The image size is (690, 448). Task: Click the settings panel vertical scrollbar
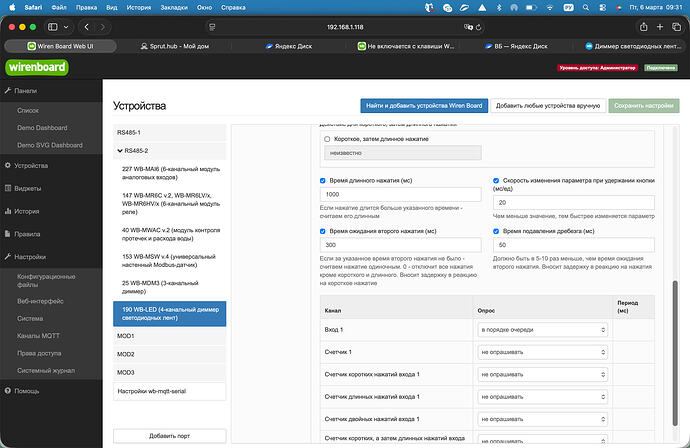(x=675, y=353)
